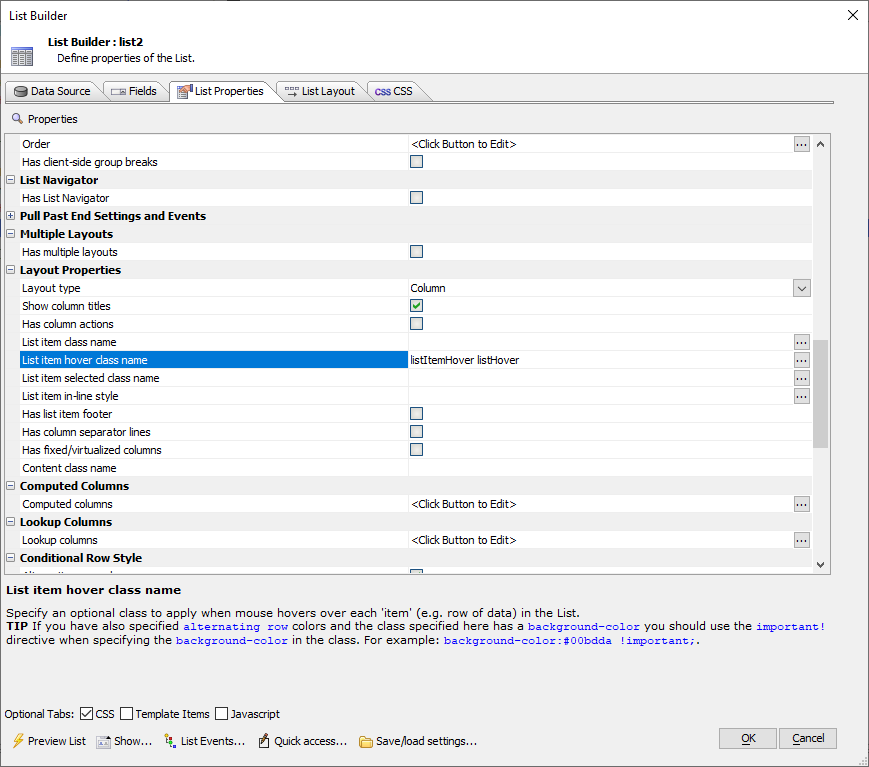The width and height of the screenshot is (869, 767).
Task: Click the listItemHover listHover value field
Action: click(x=601, y=360)
